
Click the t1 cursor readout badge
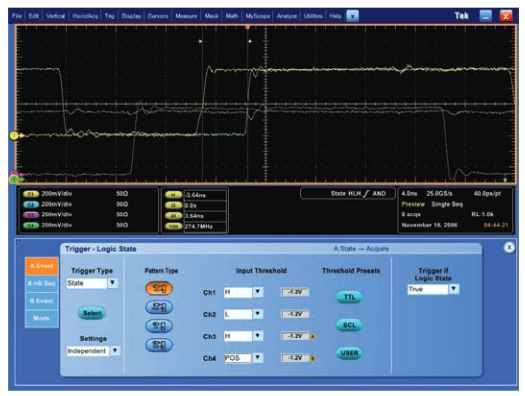(173, 195)
